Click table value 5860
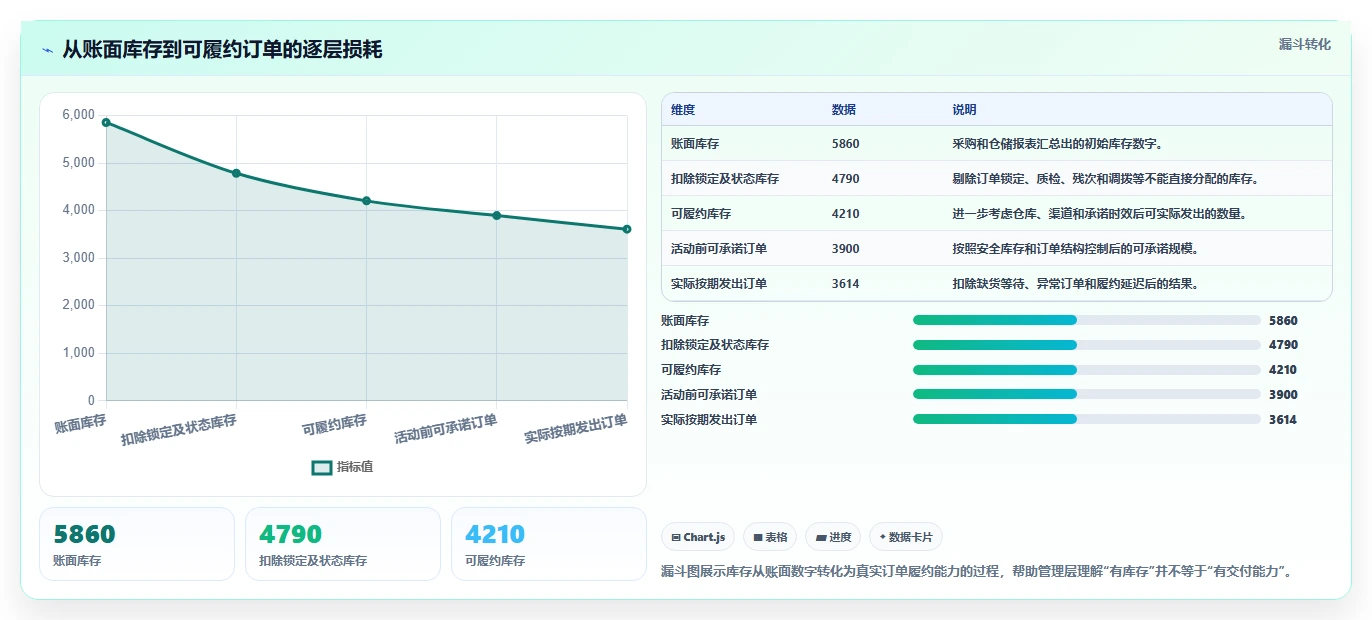The width and height of the screenshot is (1372, 620). pyautogui.click(x=846, y=144)
